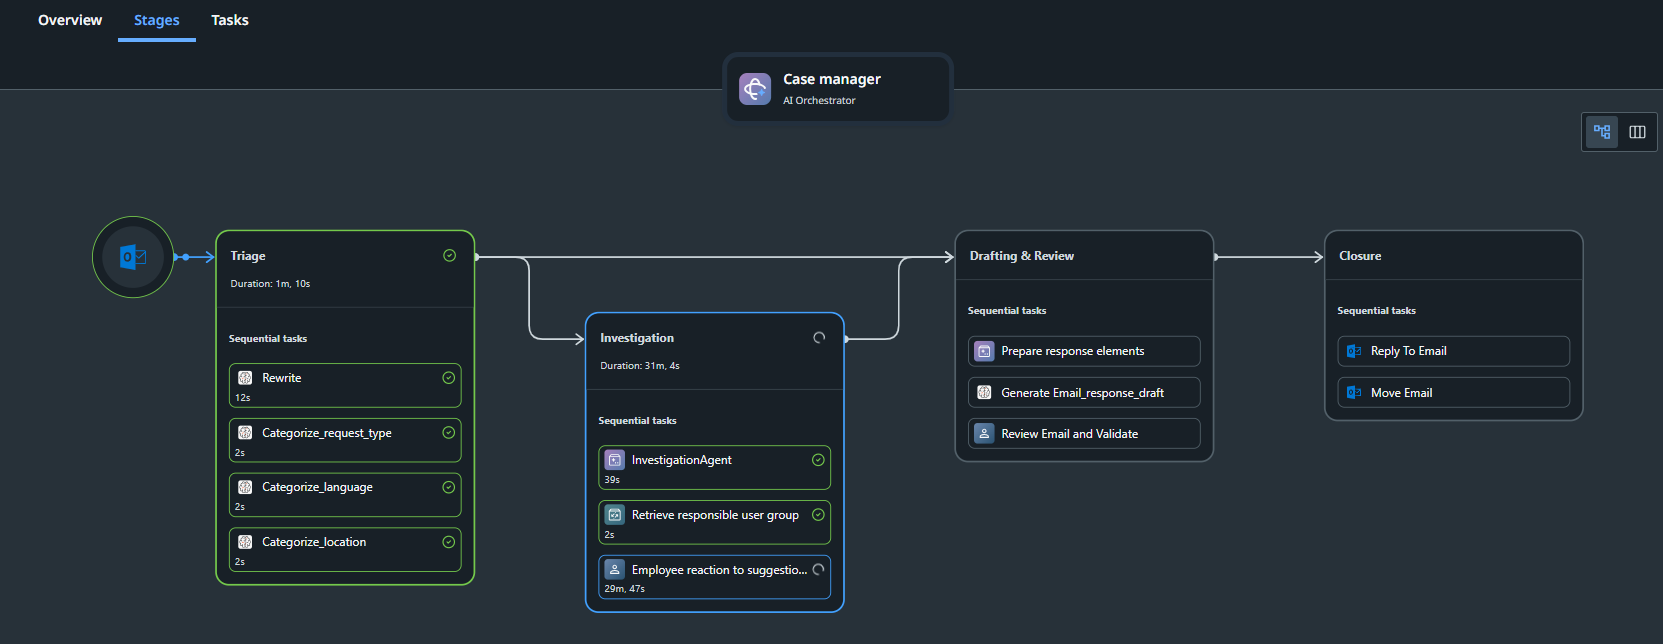Open the Generate Email_response_draft task
The image size is (1663, 644).
1084,393
